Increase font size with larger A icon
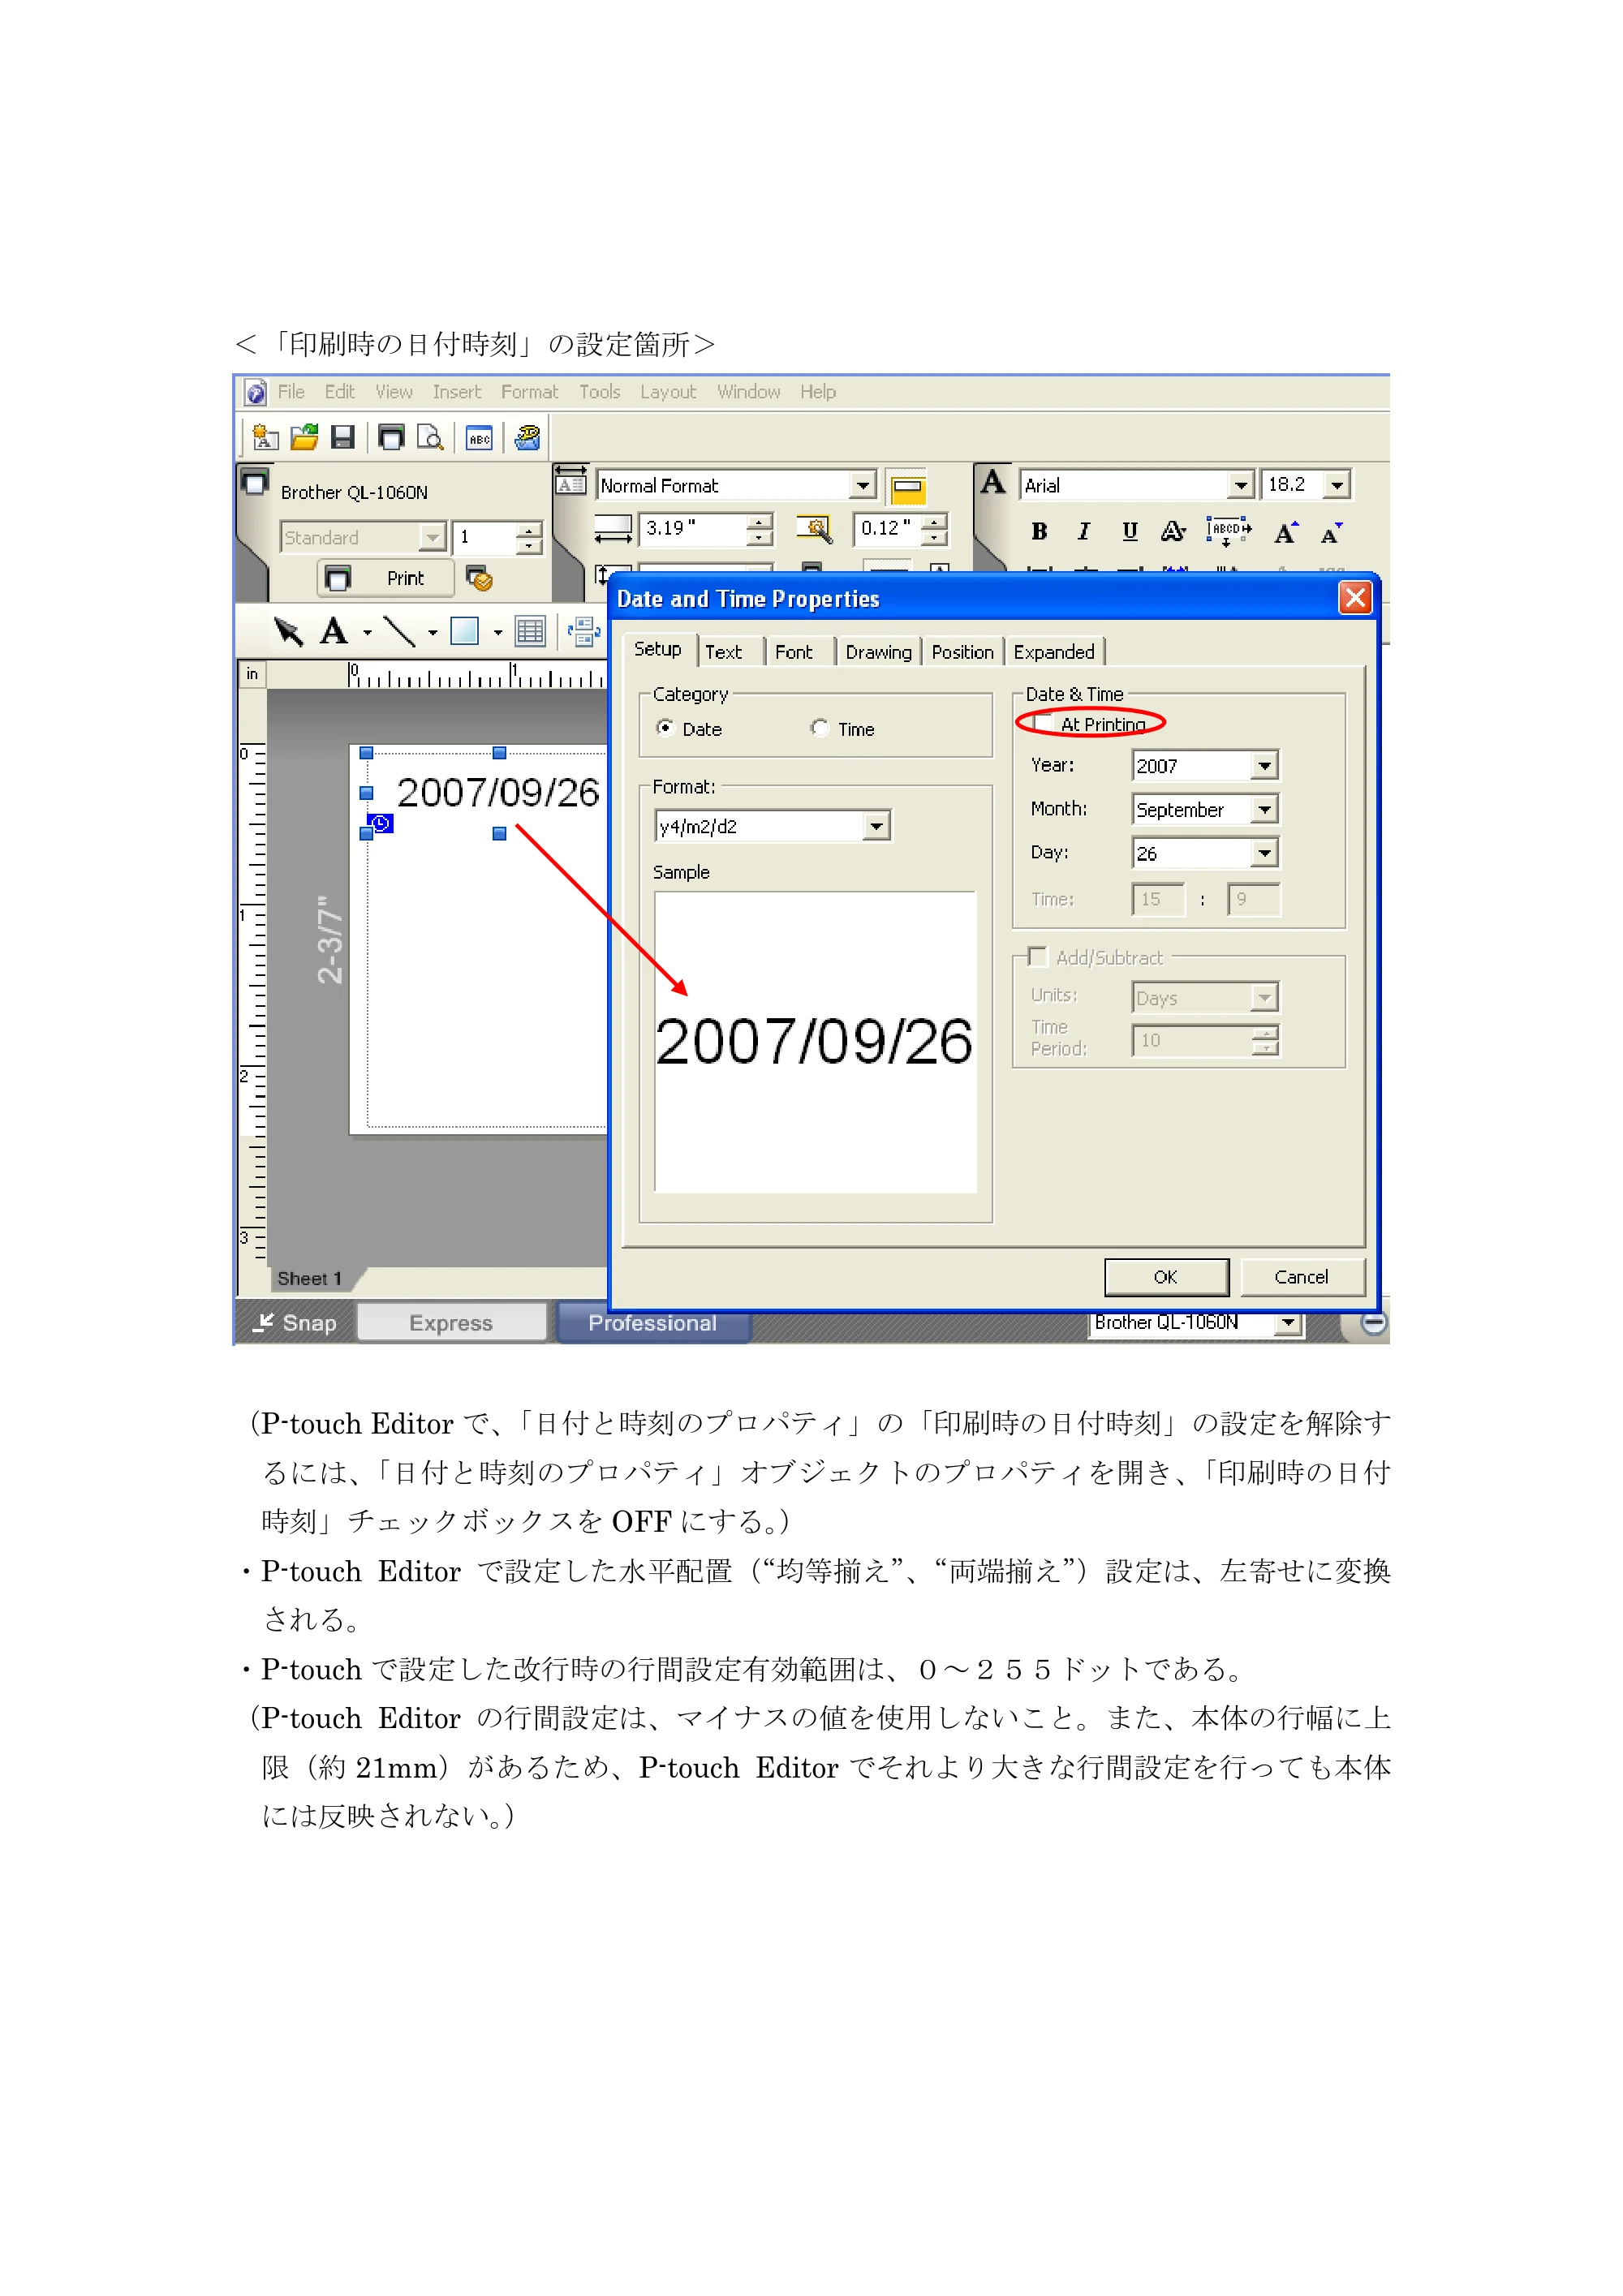This screenshot has height=2296, width=1623. click(x=1286, y=532)
